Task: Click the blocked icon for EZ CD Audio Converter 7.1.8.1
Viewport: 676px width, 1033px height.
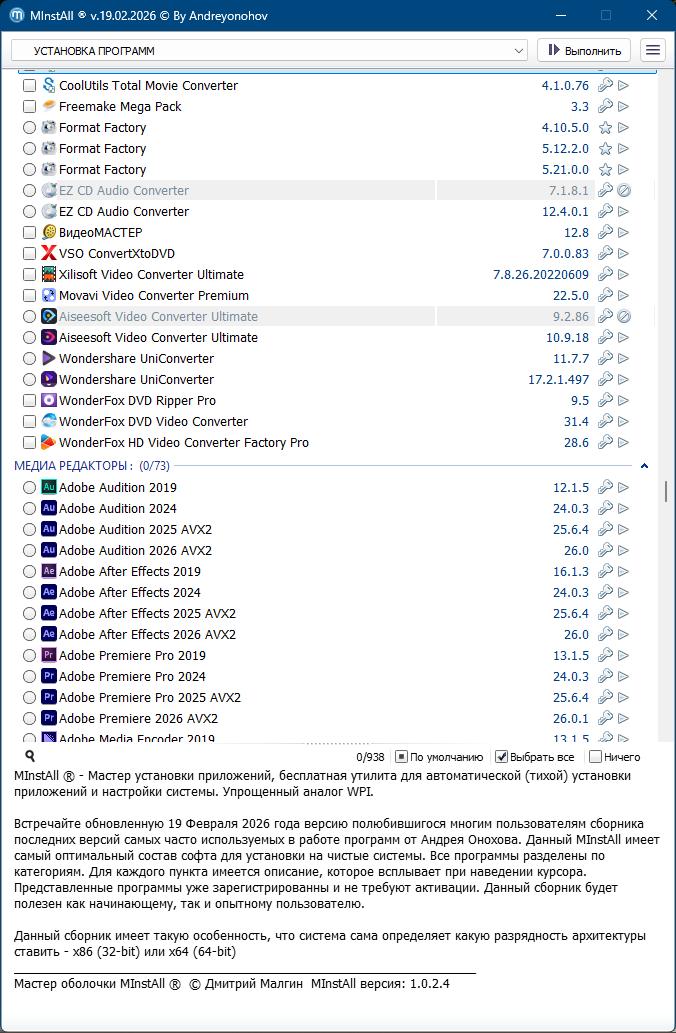Action: coord(623,191)
